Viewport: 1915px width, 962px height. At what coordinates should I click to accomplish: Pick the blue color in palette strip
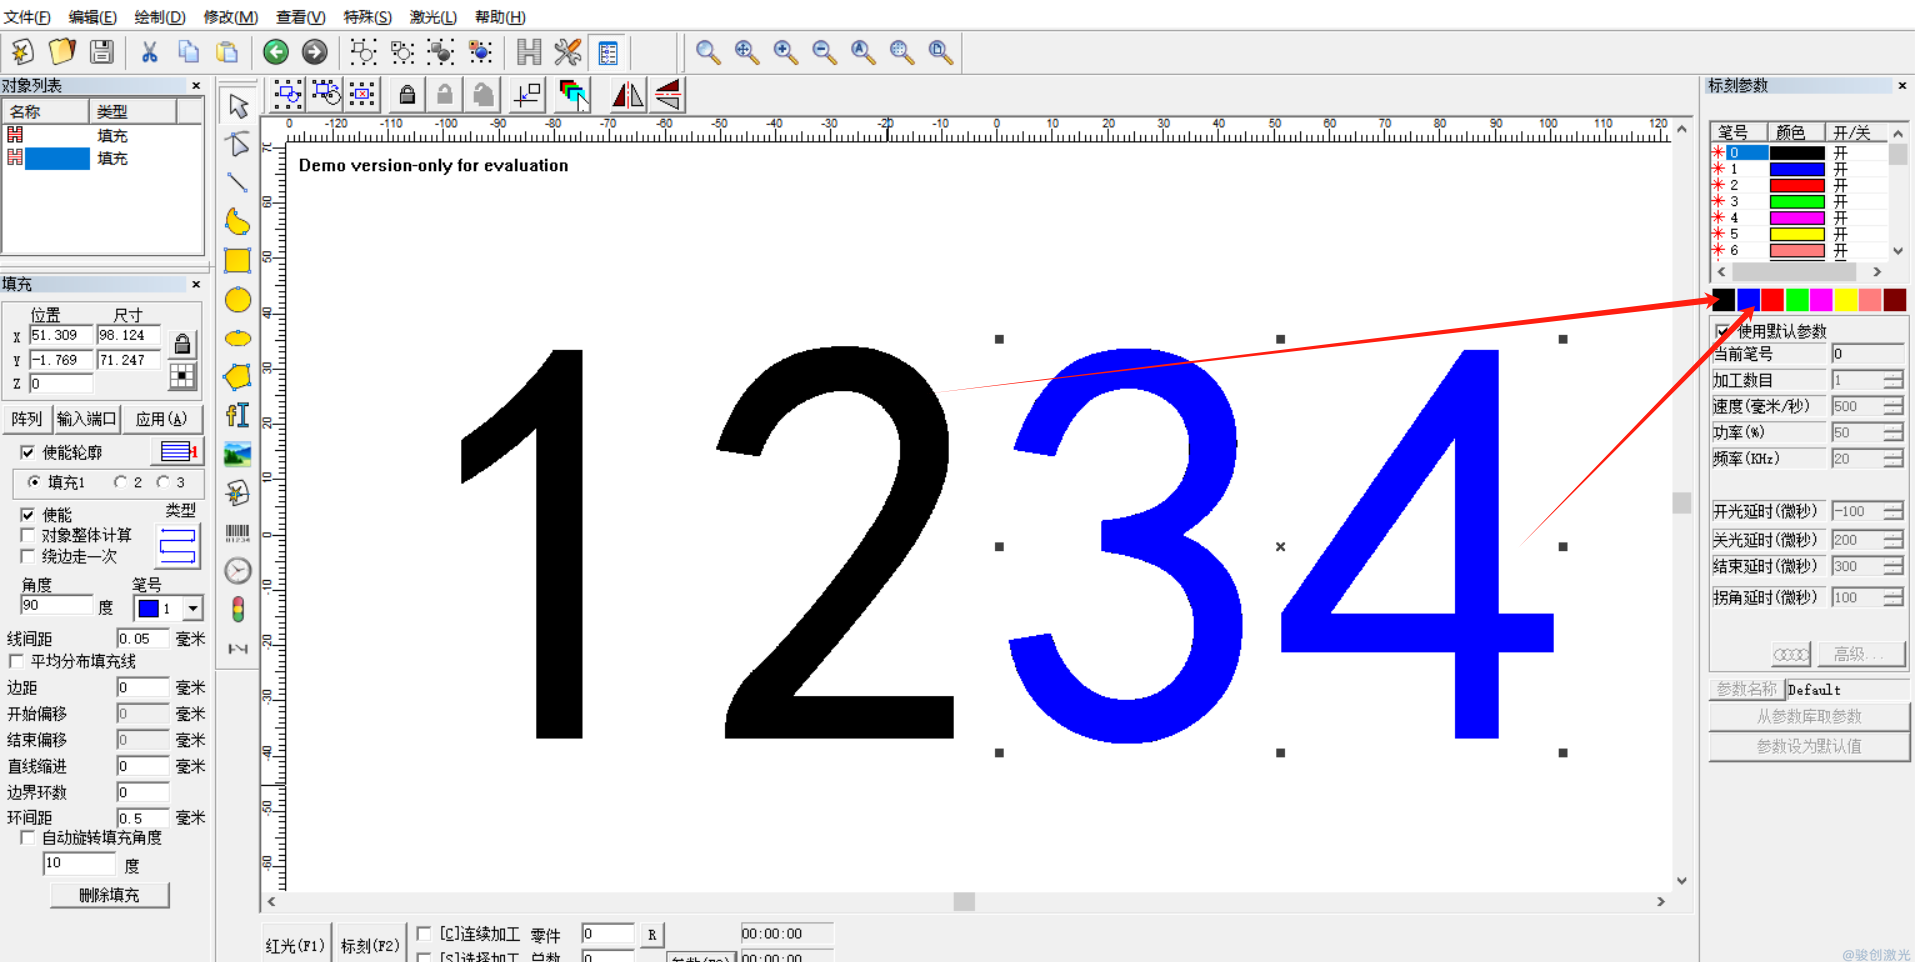(x=1748, y=299)
